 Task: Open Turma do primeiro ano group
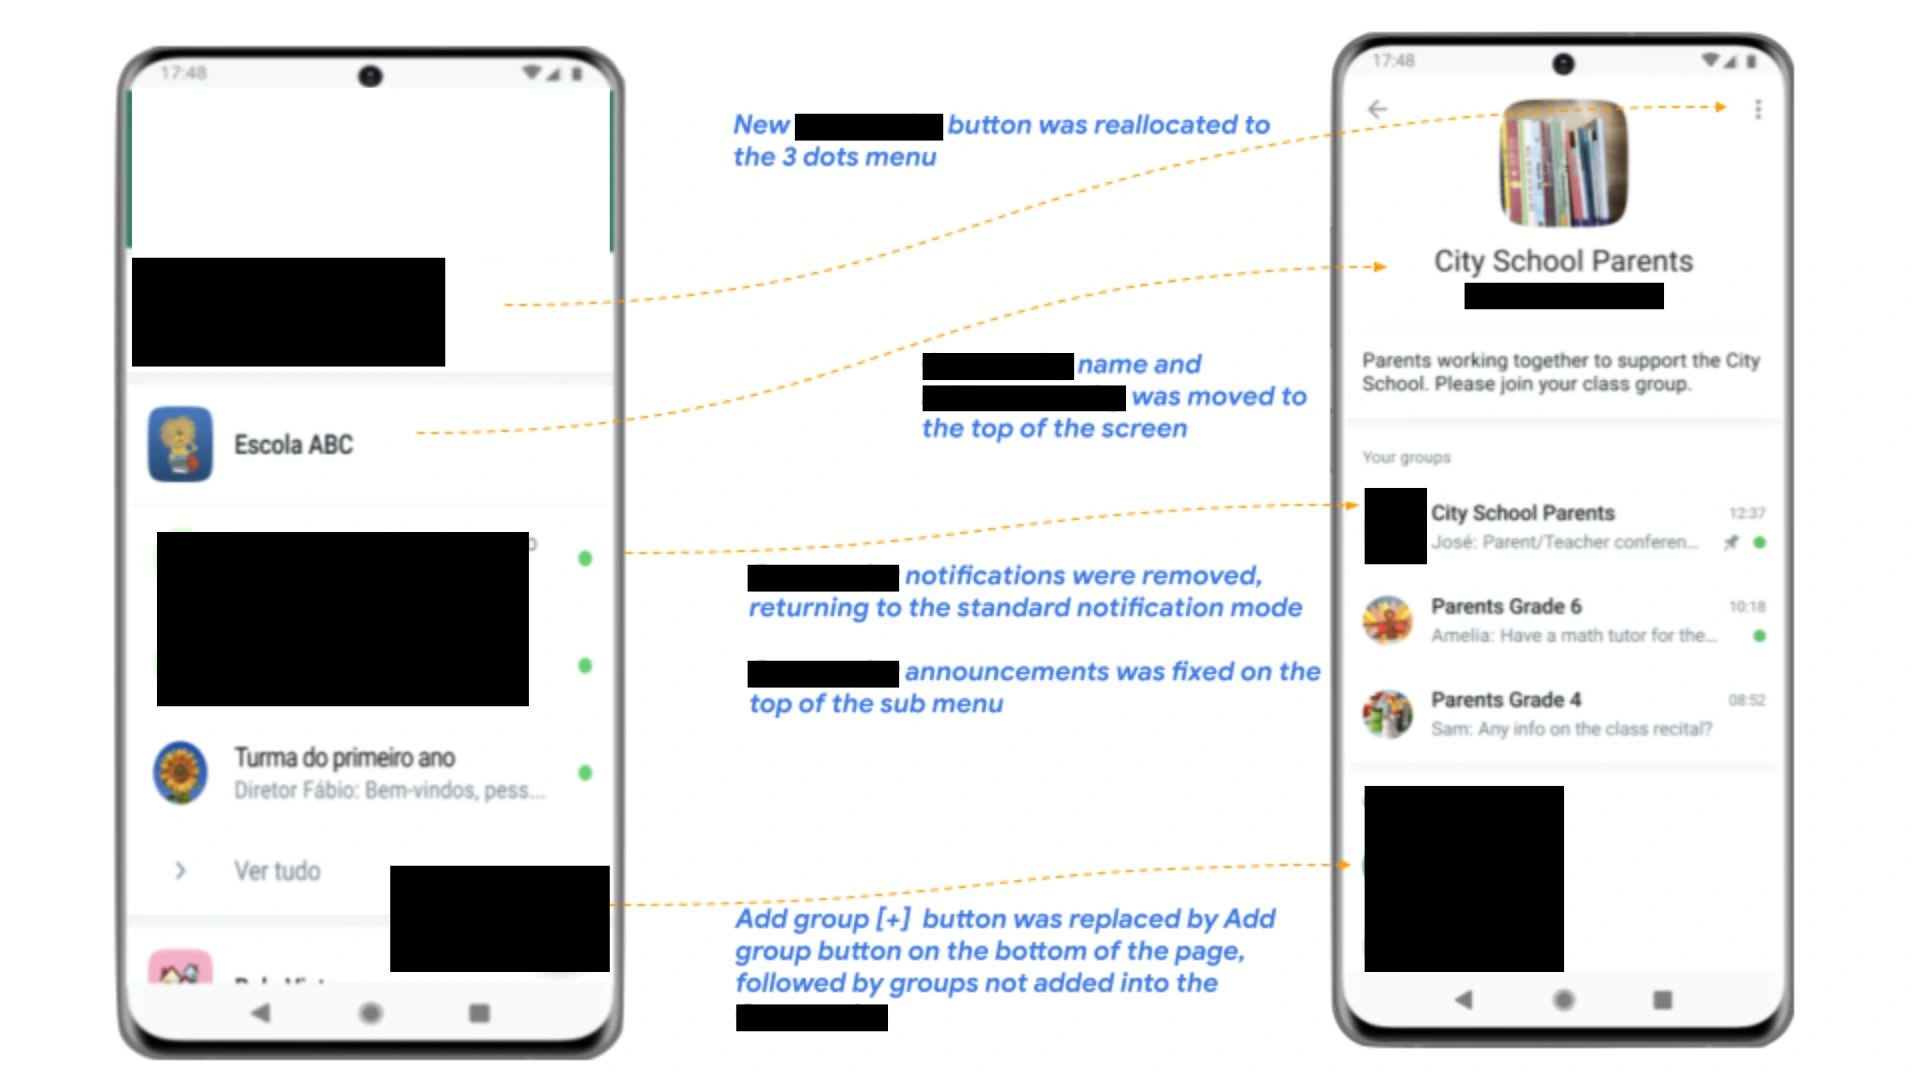[369, 771]
